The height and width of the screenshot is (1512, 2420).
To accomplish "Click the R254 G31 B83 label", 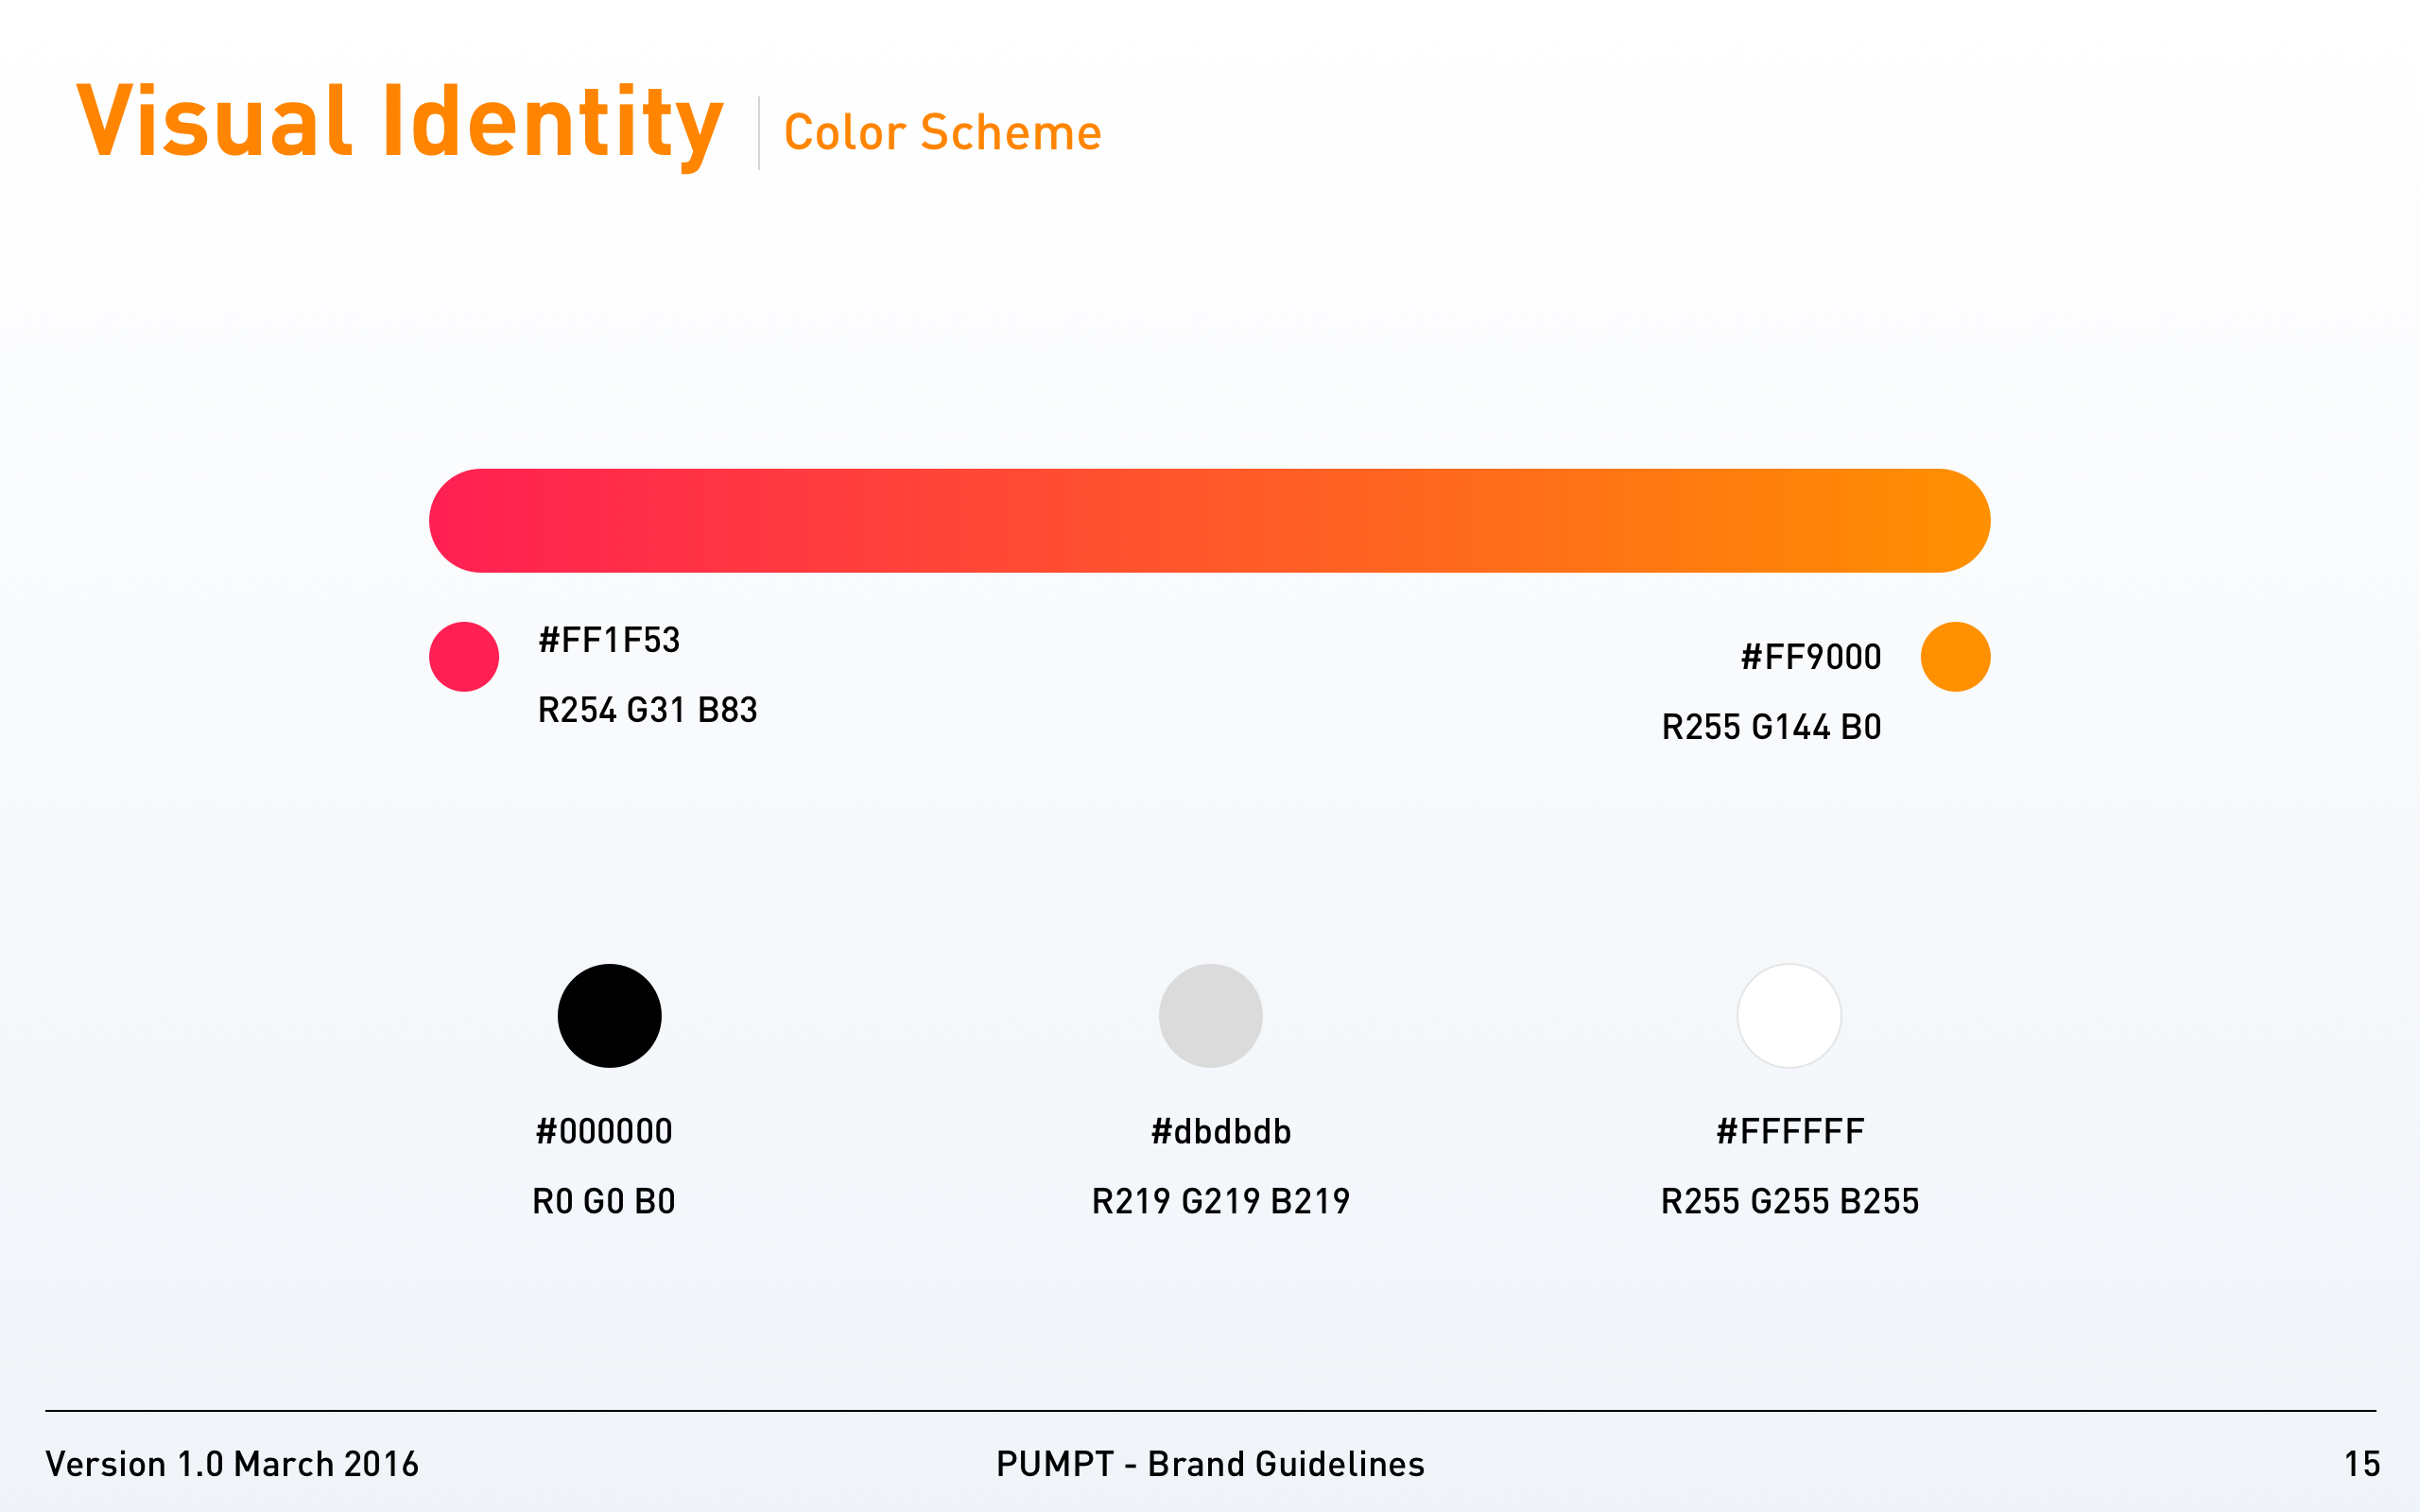I will pyautogui.click(x=647, y=710).
